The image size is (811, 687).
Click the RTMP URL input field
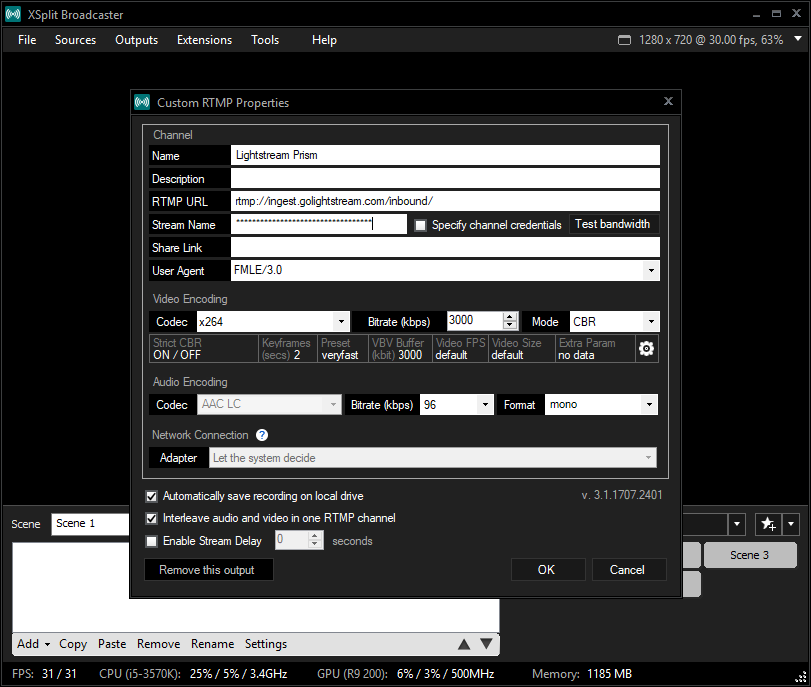pos(445,201)
